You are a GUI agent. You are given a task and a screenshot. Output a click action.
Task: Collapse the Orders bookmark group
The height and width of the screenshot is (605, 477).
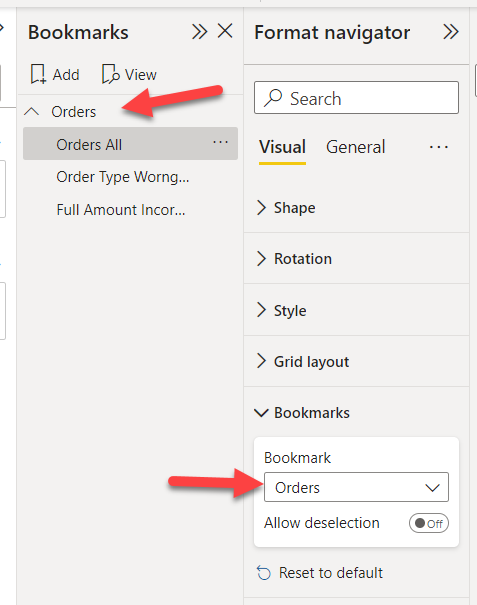32,112
